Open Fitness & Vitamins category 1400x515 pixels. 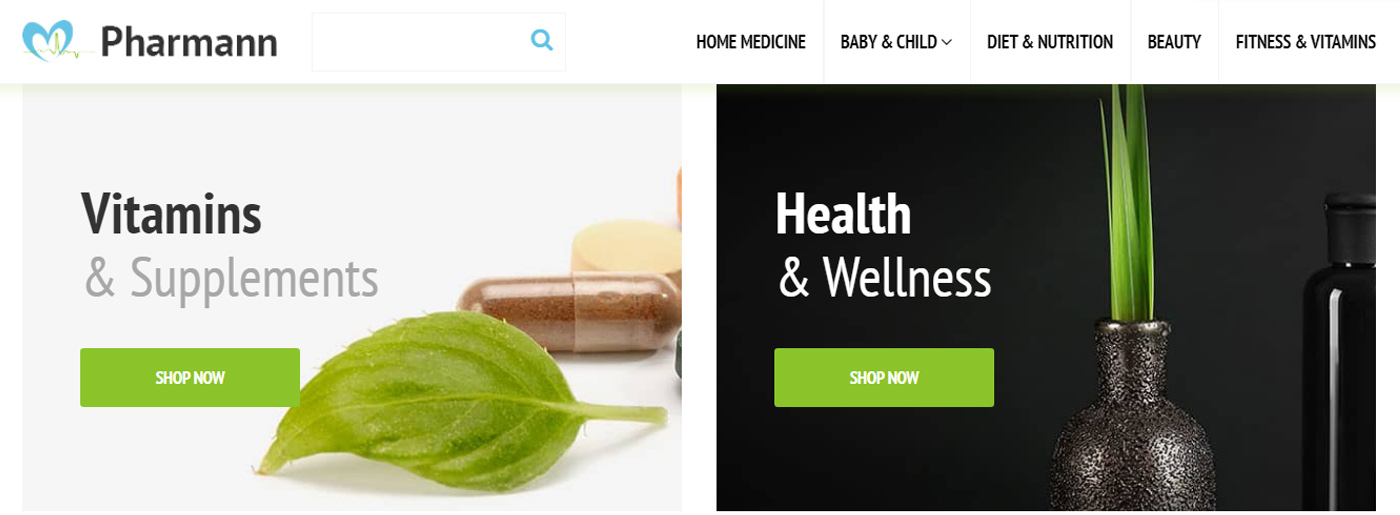1306,42
